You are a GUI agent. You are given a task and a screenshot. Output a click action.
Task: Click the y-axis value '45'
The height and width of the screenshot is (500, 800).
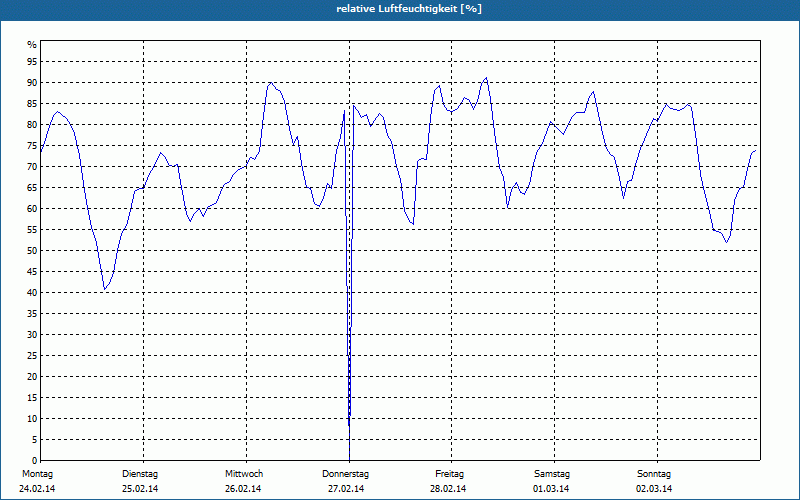click(x=32, y=272)
